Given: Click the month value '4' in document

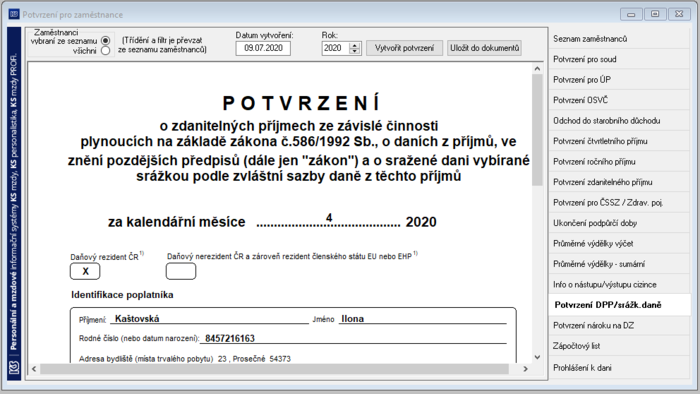Looking at the screenshot, I should (329, 218).
